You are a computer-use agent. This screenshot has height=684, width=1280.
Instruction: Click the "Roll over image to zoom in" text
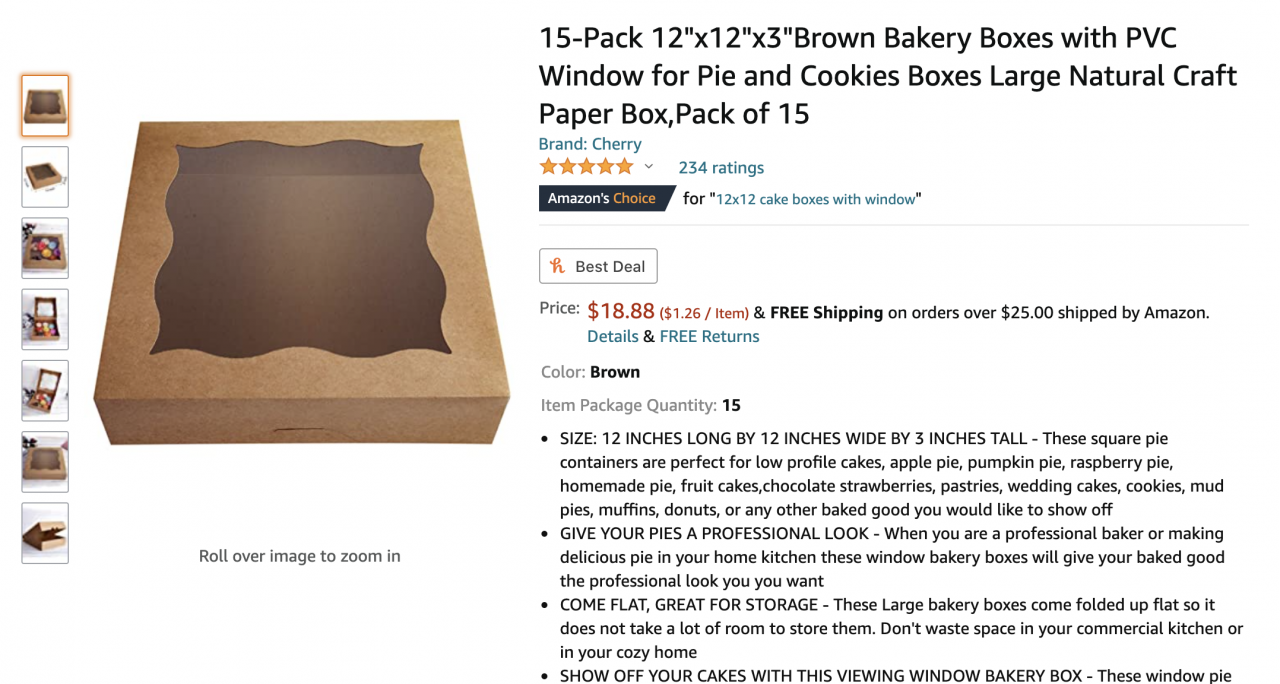click(299, 556)
